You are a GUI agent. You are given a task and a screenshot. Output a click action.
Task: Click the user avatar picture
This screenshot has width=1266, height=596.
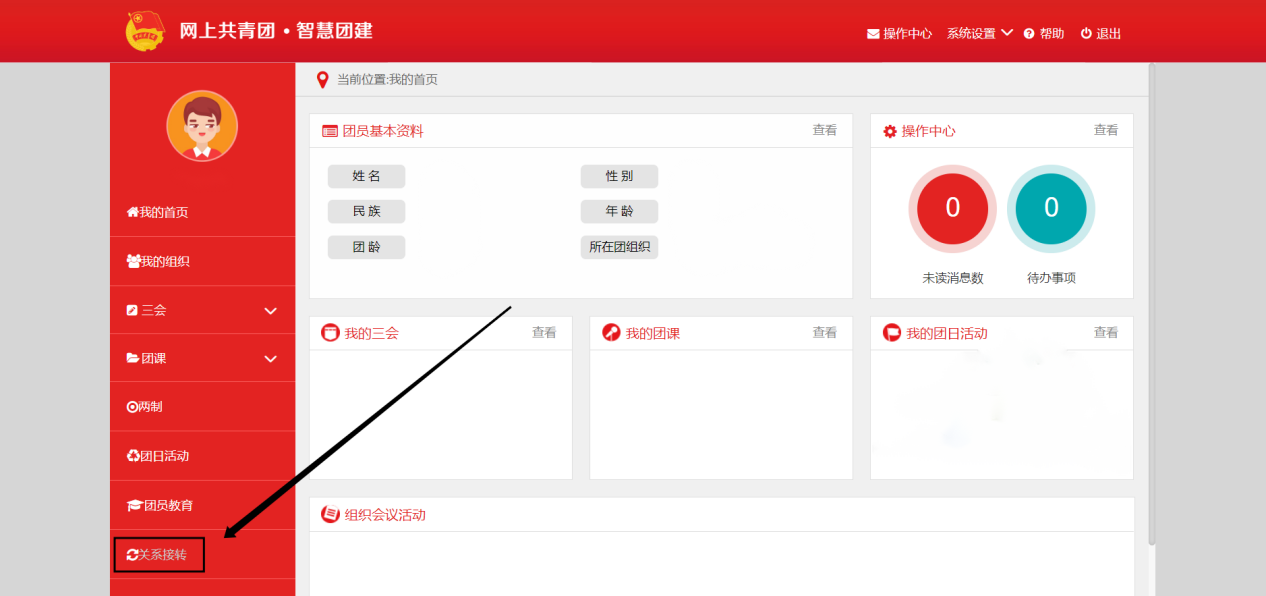click(x=202, y=126)
